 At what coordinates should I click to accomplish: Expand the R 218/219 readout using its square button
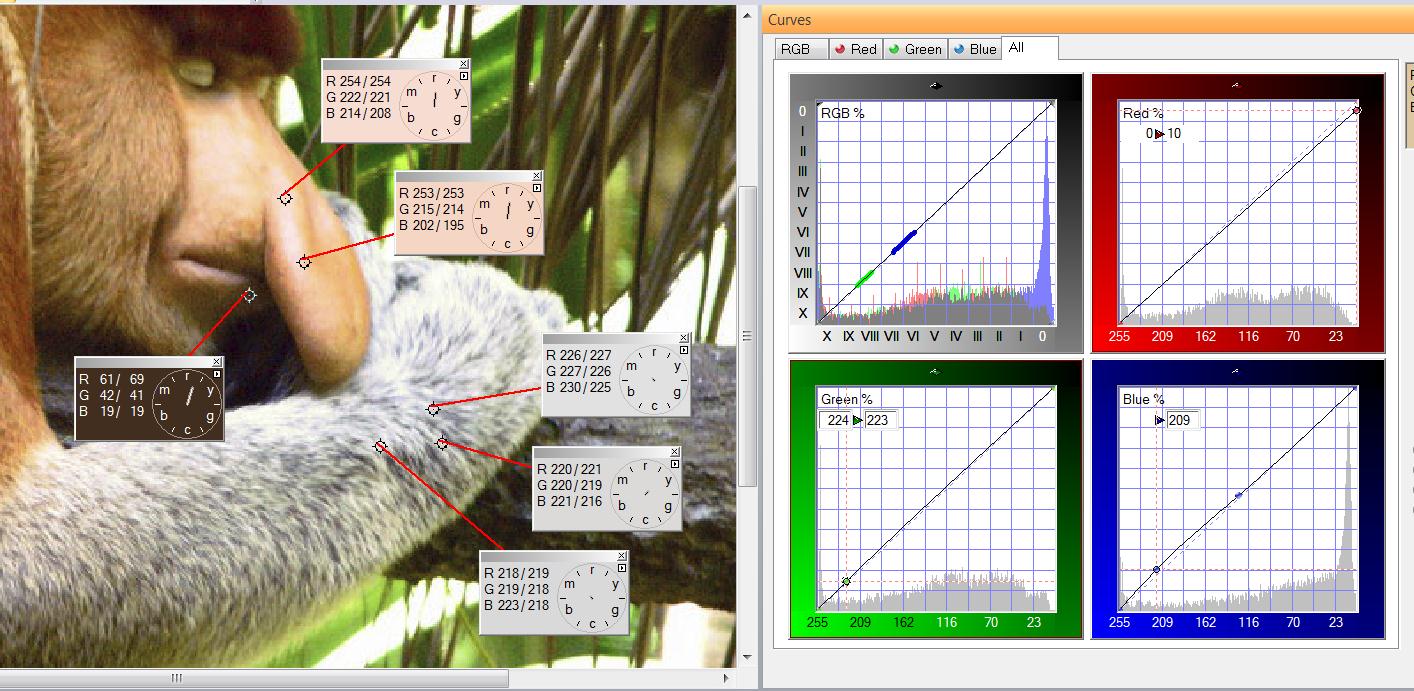[x=622, y=568]
